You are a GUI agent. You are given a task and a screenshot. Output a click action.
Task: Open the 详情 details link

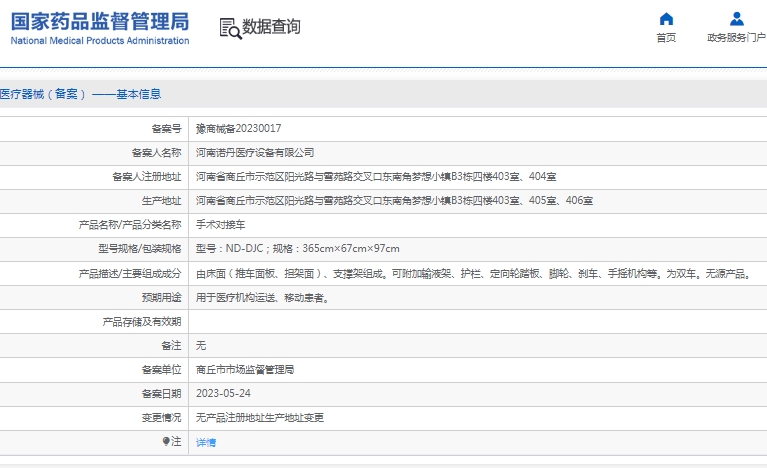206,443
